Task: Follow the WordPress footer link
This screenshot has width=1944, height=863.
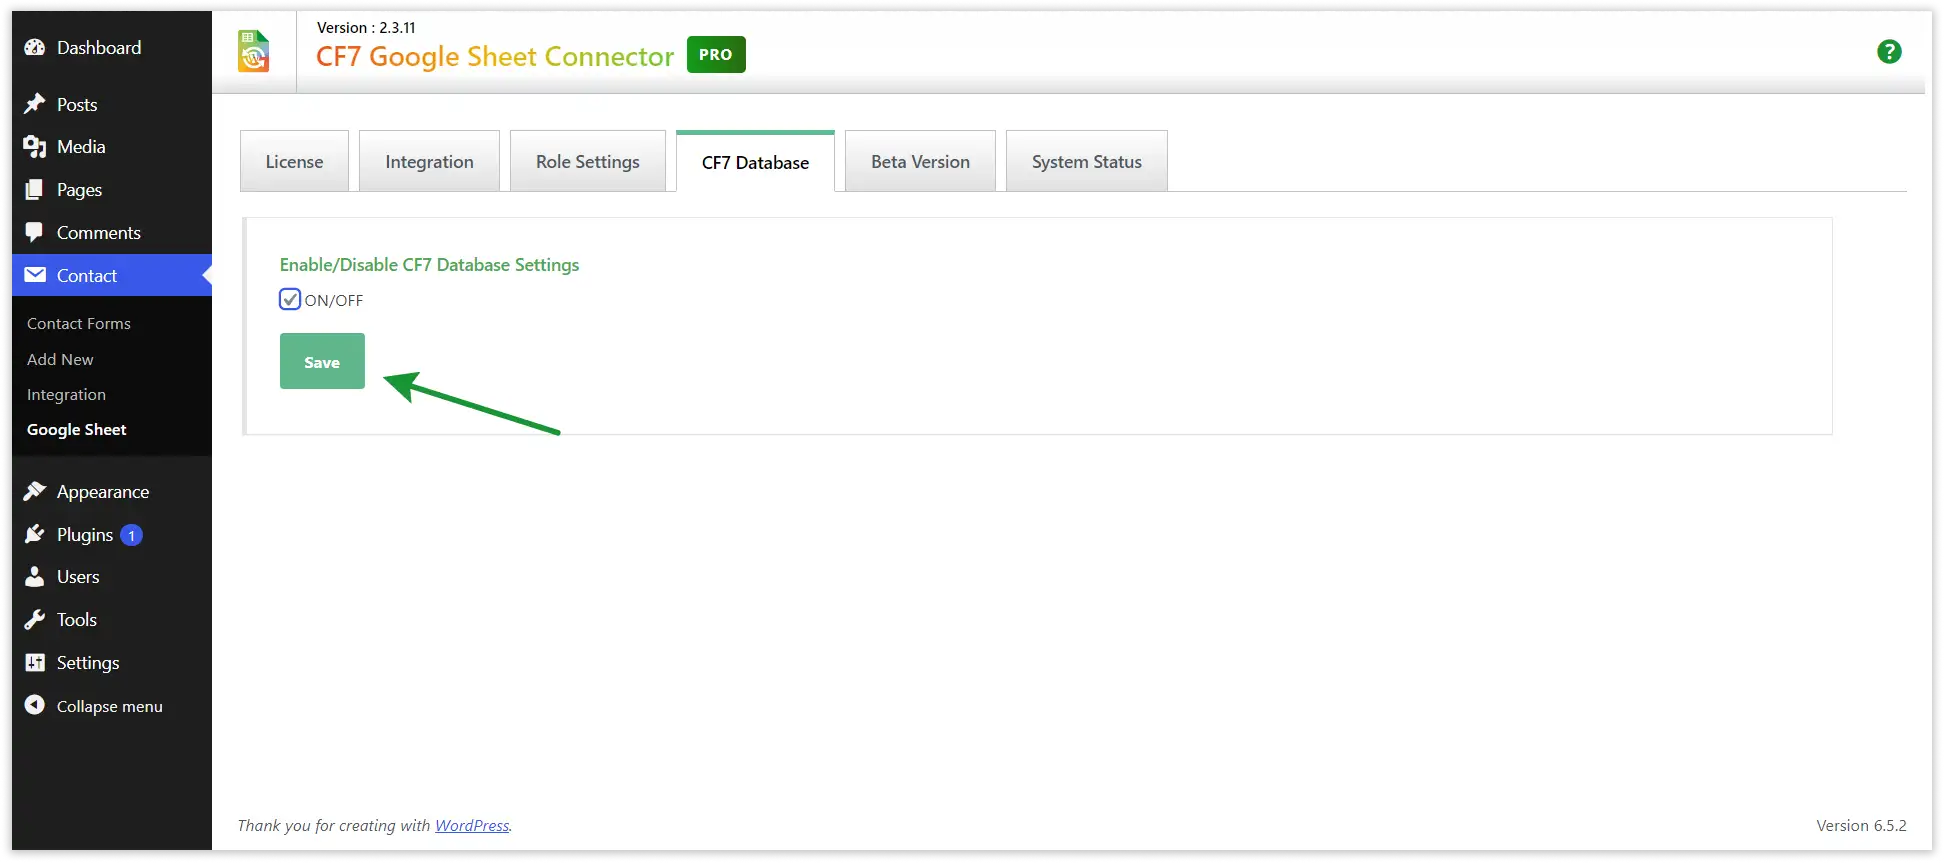Action: point(472,825)
